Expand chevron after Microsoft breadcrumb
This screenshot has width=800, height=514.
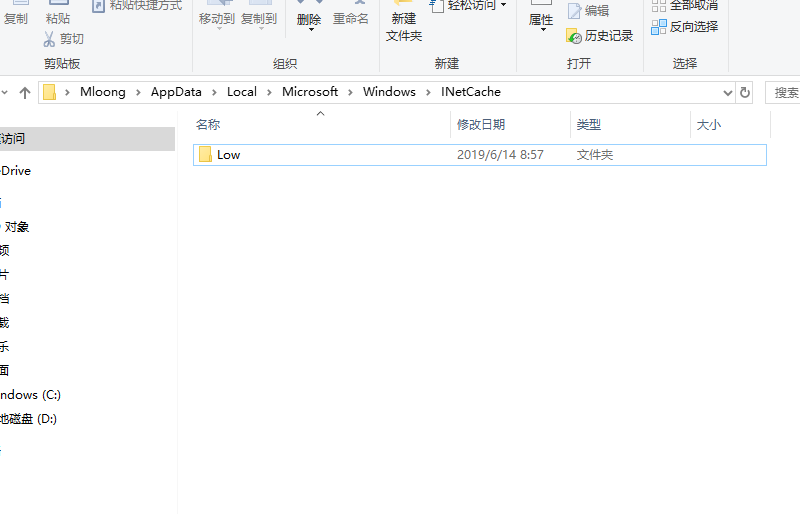tap(351, 92)
